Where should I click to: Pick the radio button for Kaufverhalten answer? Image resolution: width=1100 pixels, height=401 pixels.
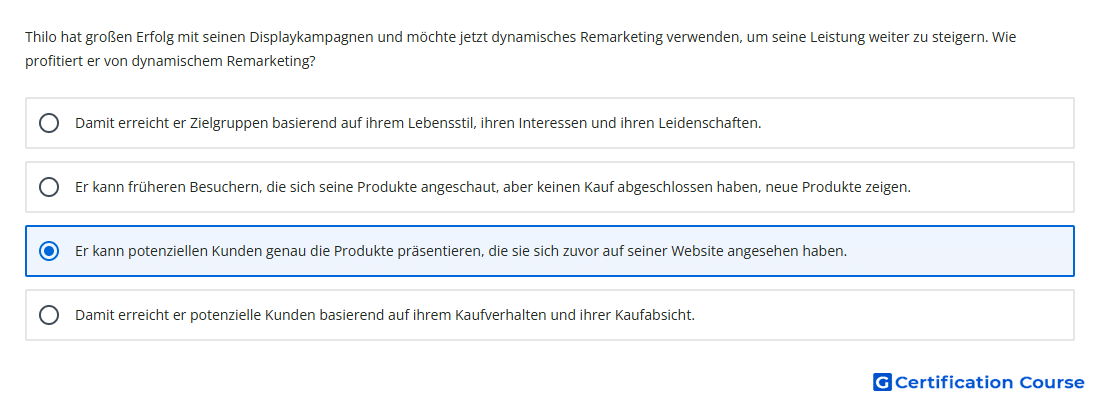pyautogui.click(x=49, y=315)
